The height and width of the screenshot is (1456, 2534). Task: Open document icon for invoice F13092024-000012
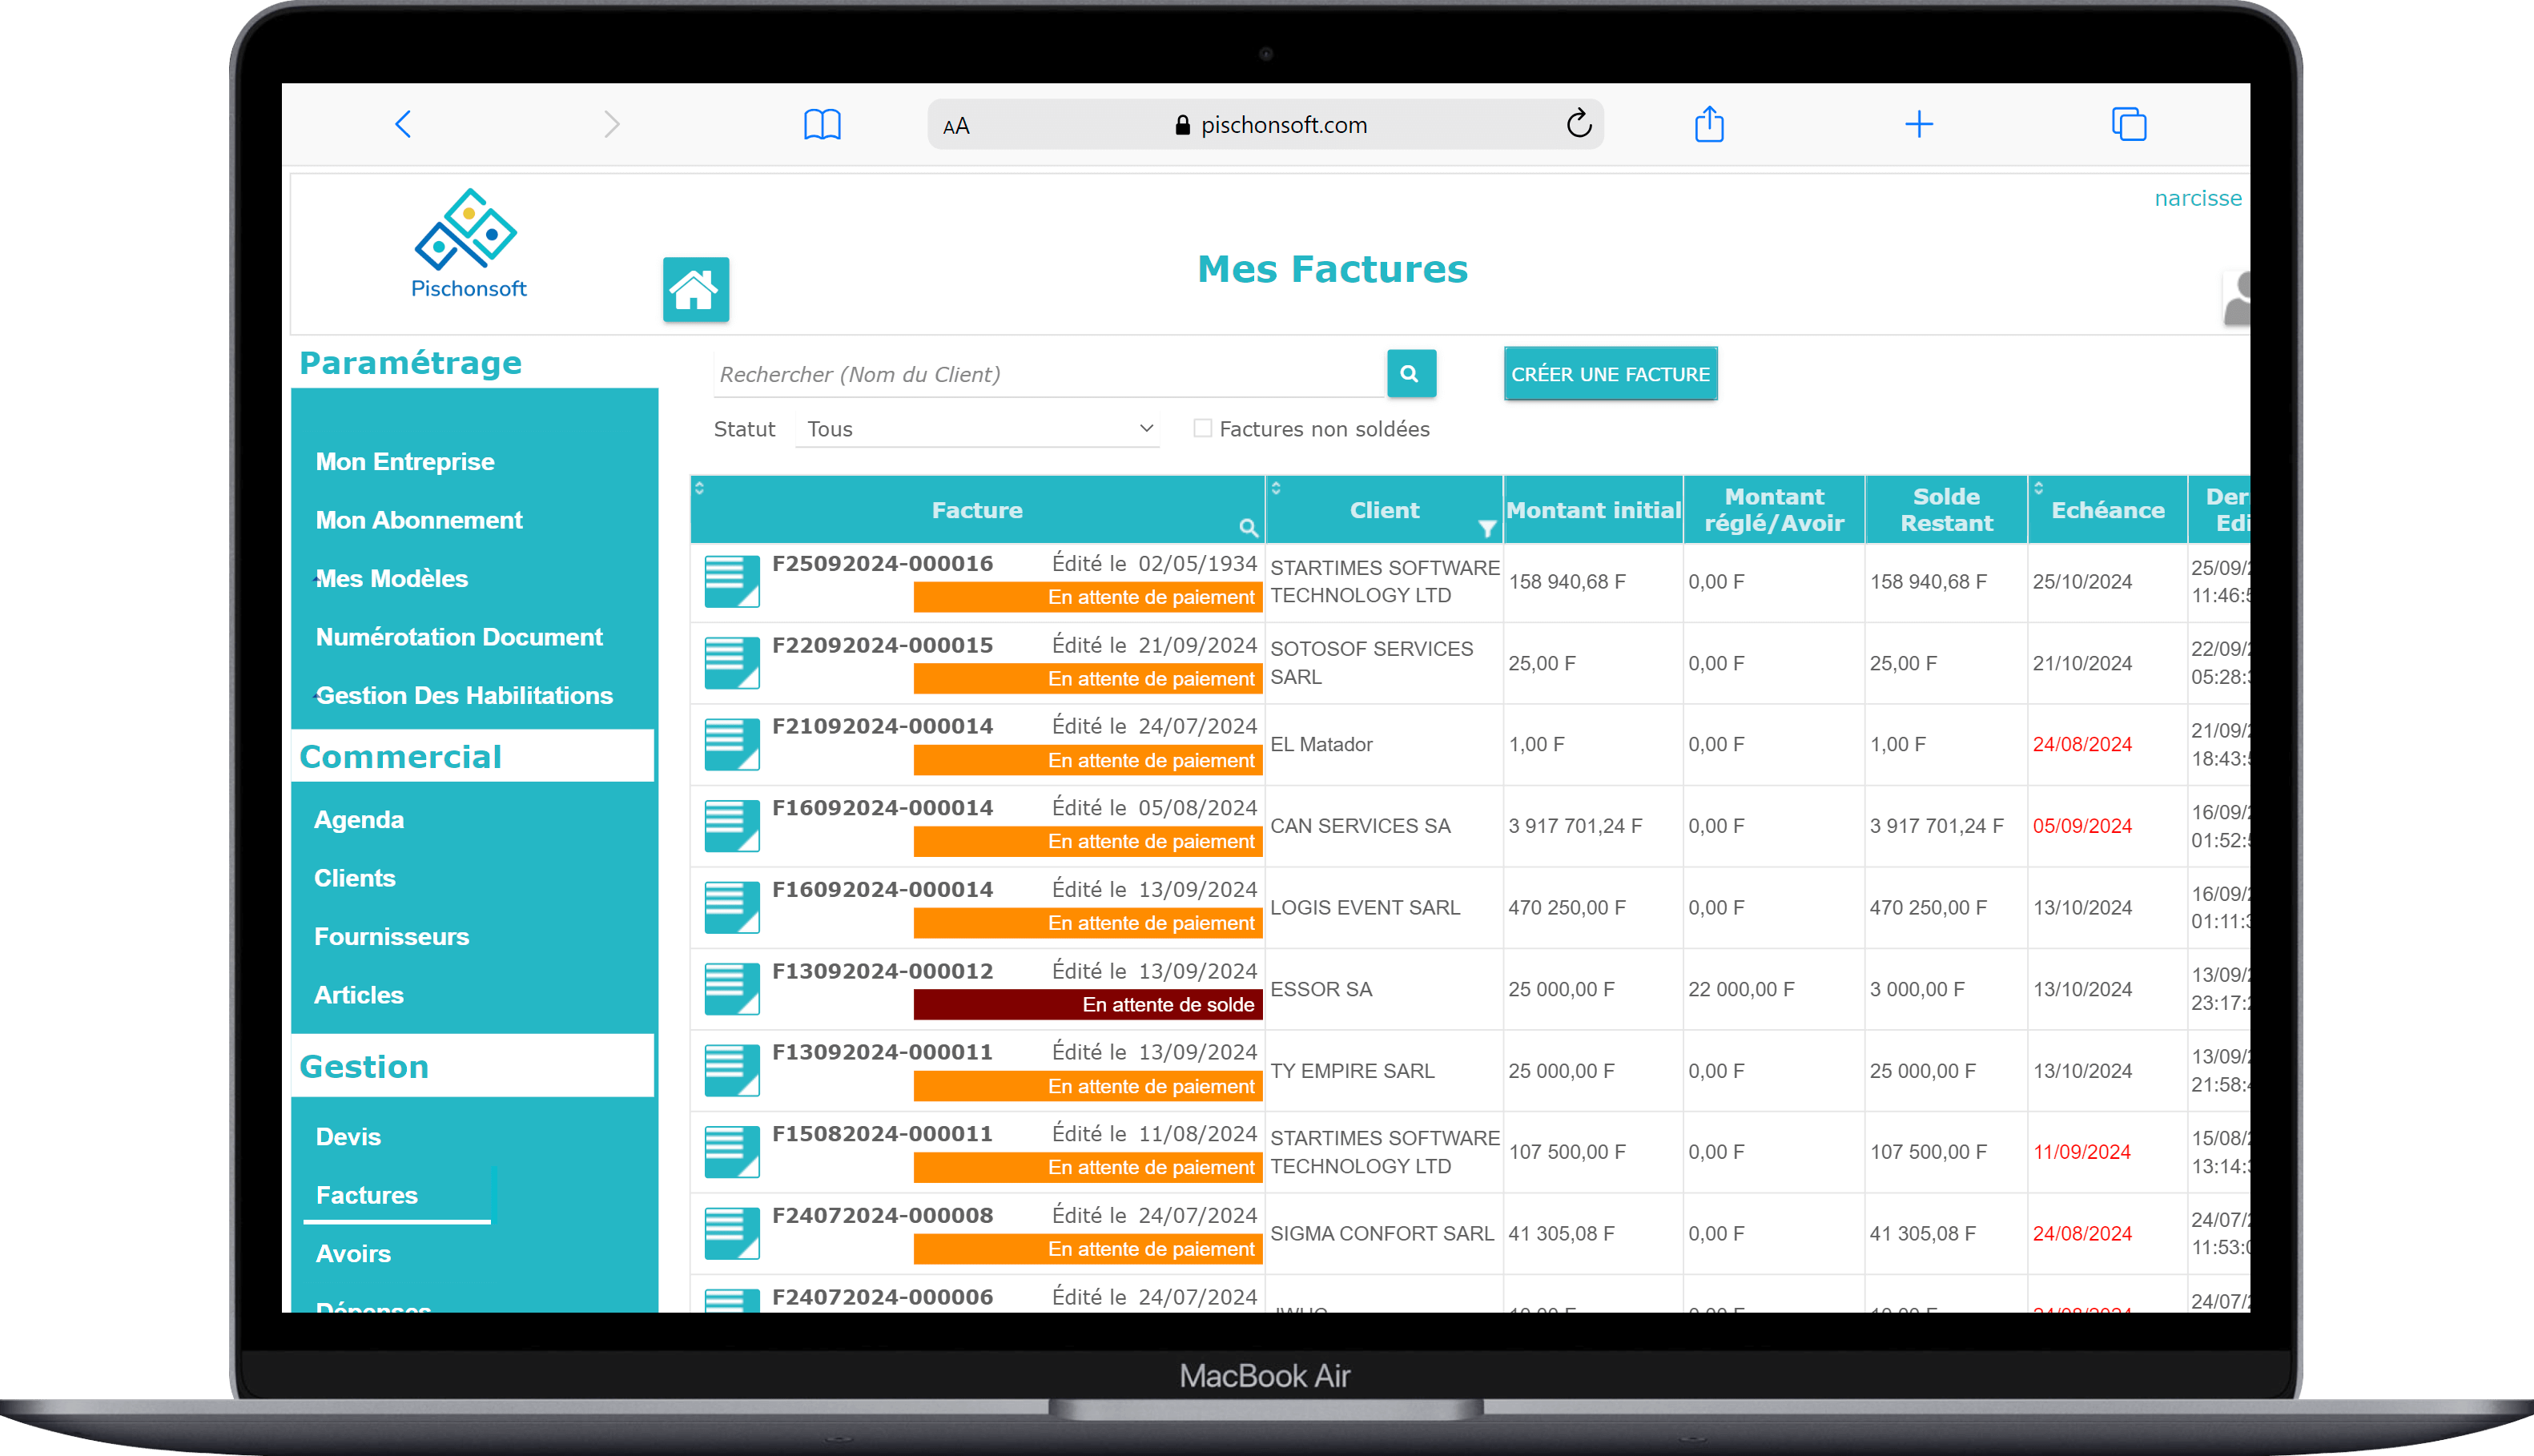point(731,988)
